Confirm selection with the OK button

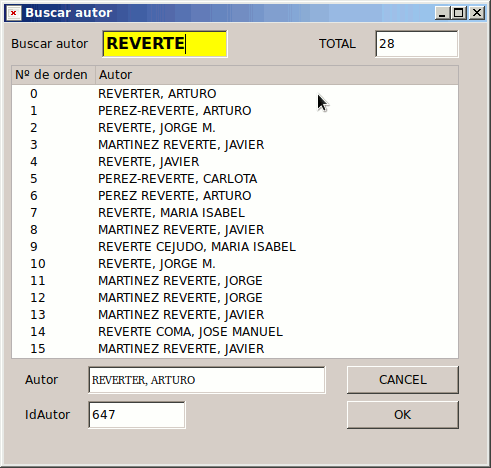pos(403,415)
